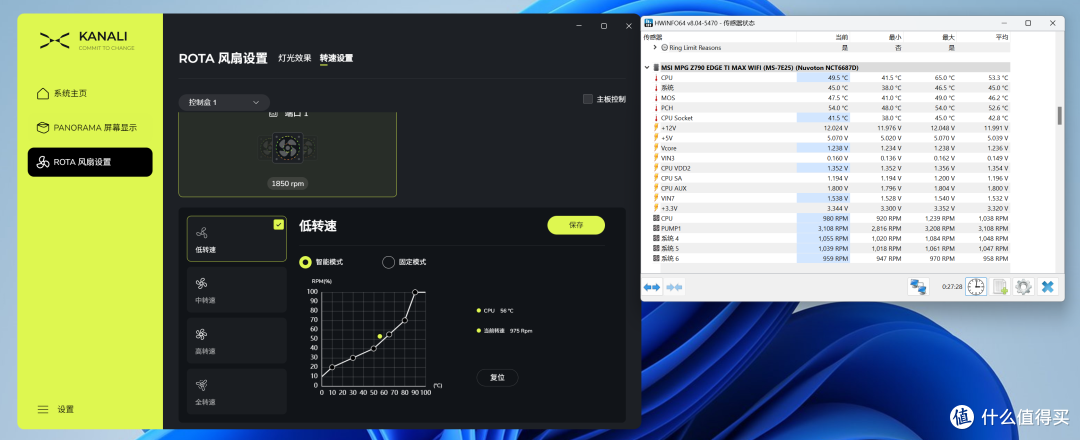Click the CPU Socket sensor row label

676,118
